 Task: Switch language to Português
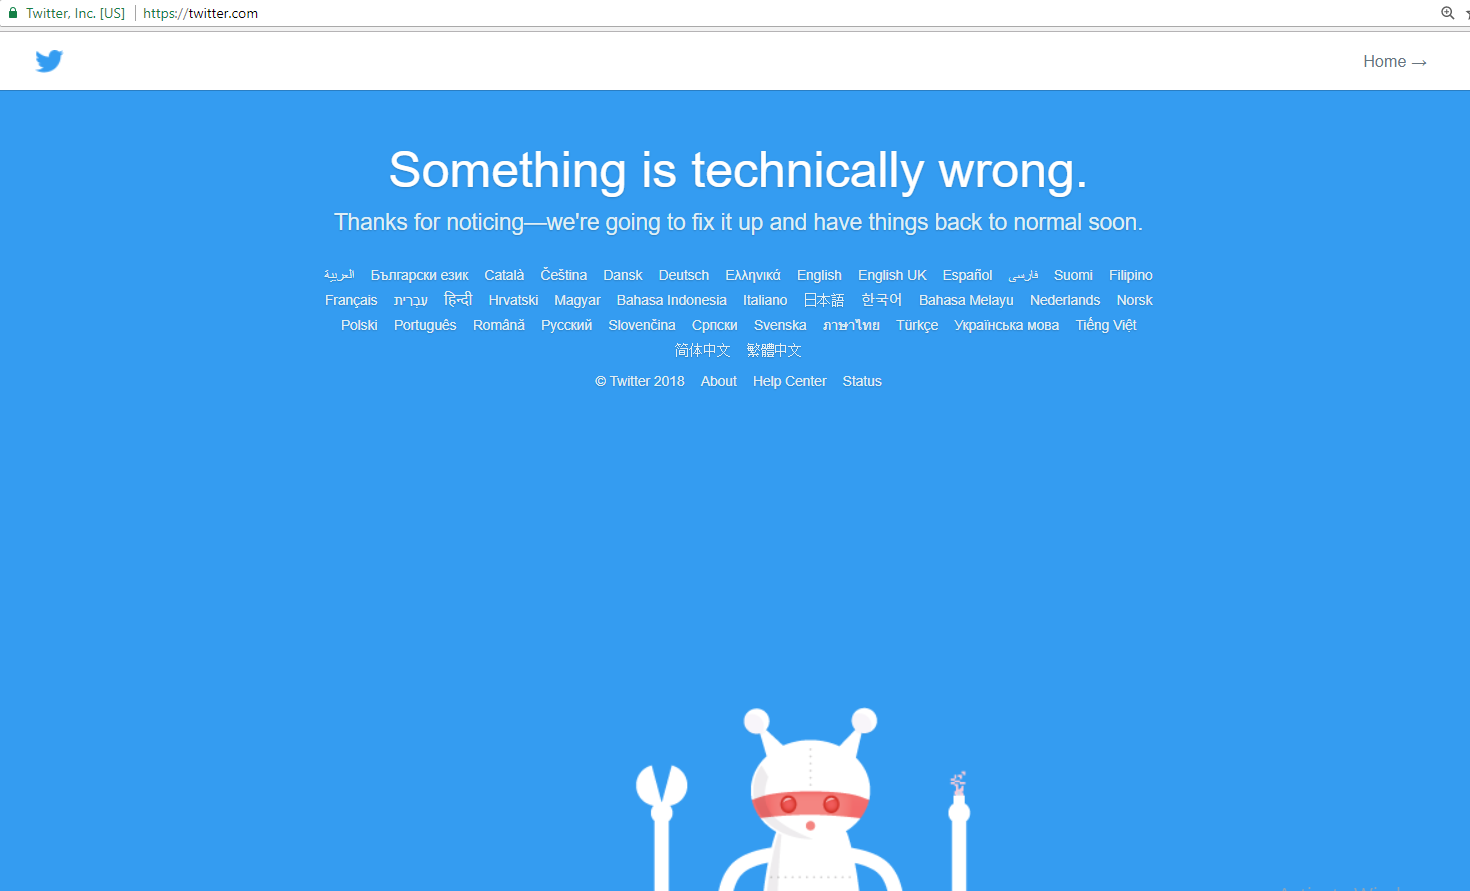425,325
